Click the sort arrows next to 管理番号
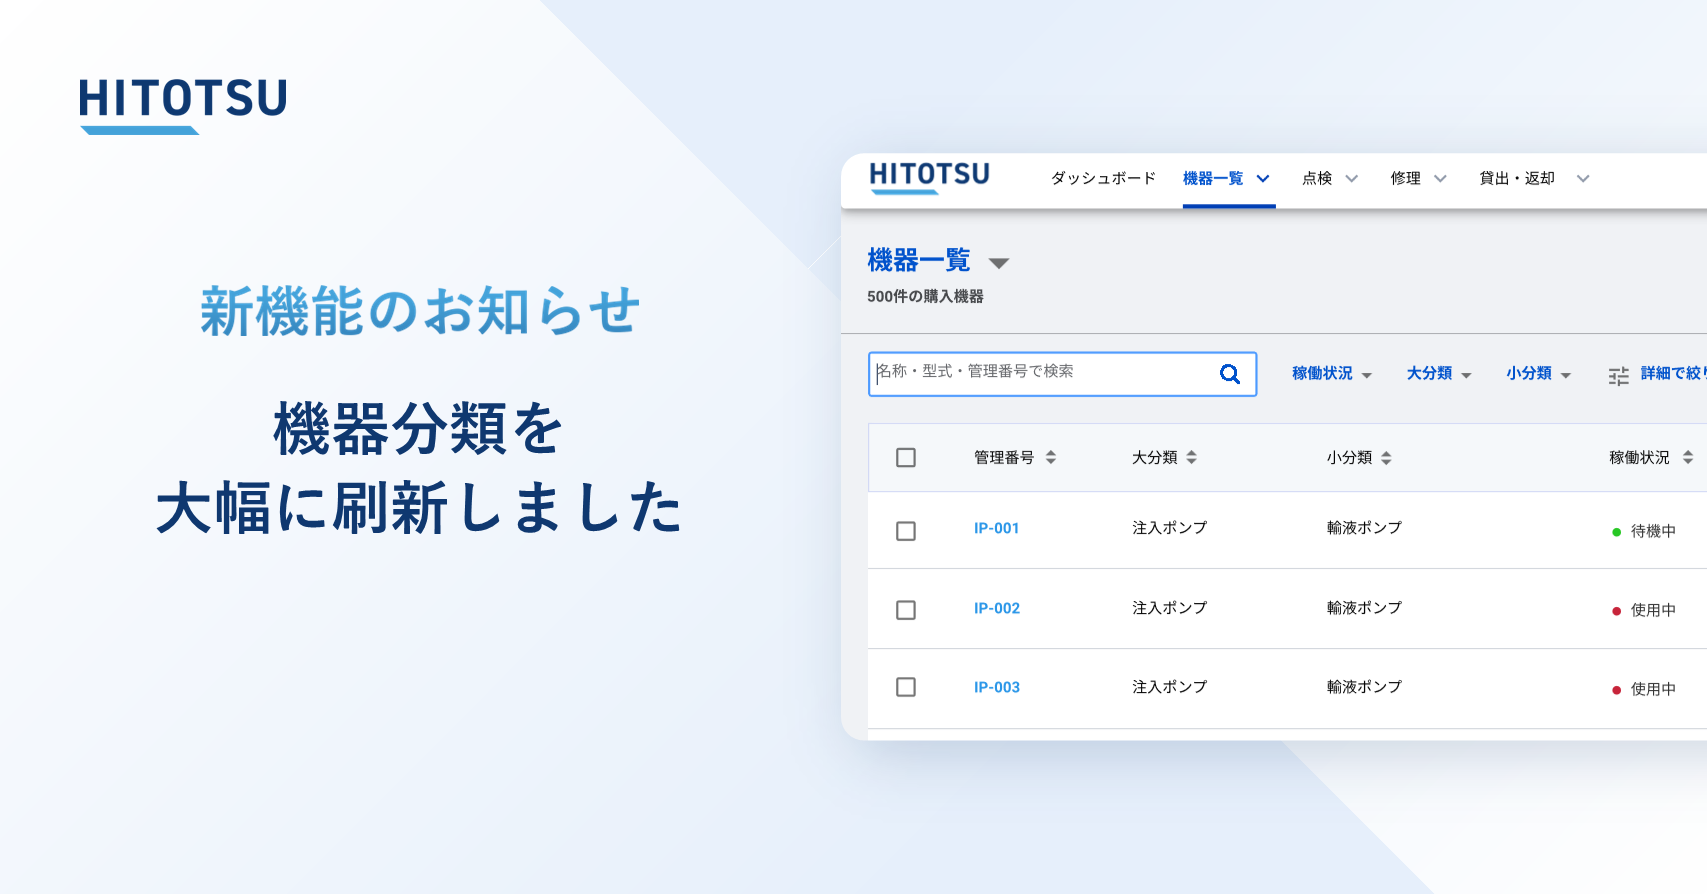The image size is (1707, 894). point(1051,457)
